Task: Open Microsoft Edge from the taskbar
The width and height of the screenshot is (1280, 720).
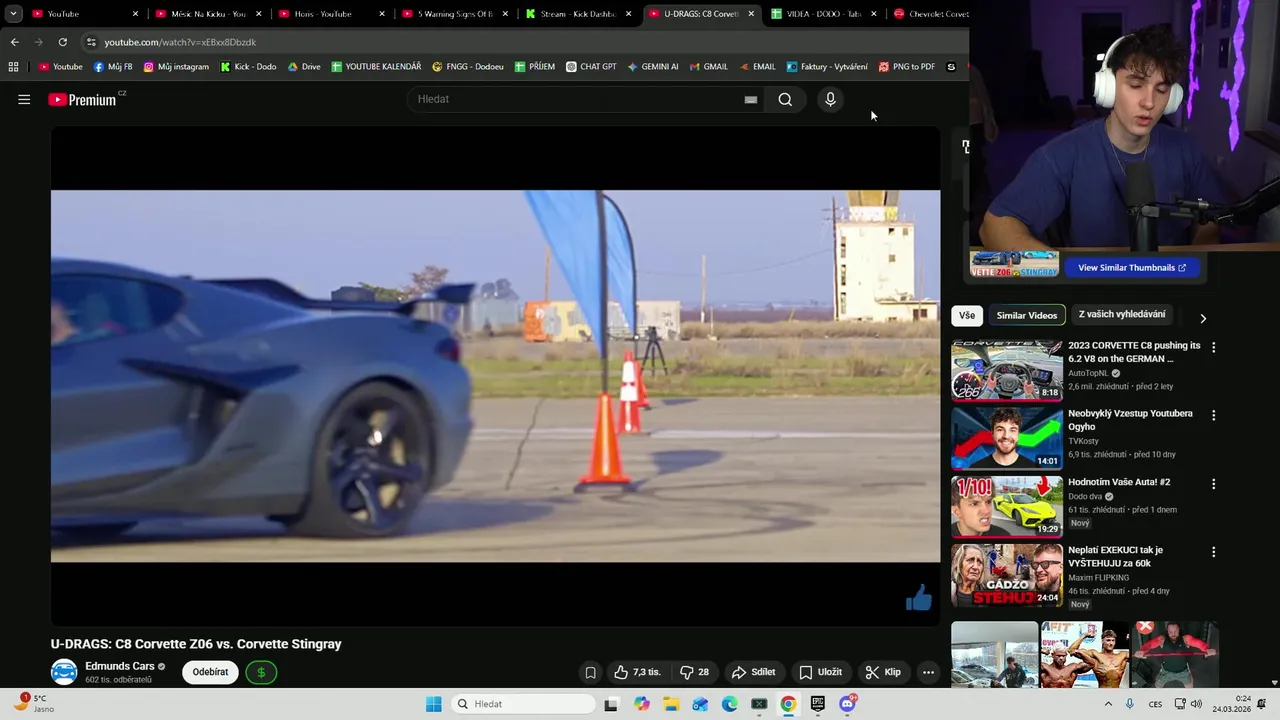Action: [x=729, y=704]
